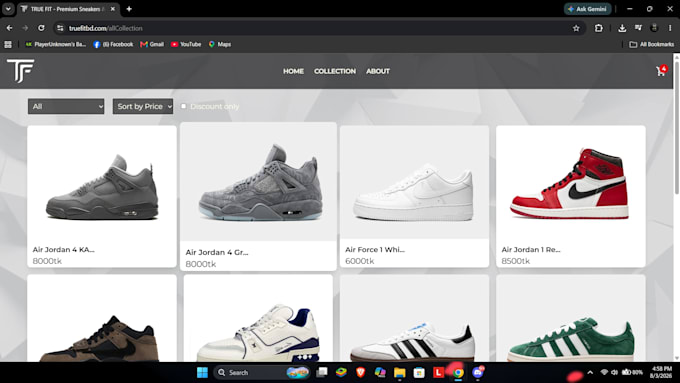Viewport: 680px width, 383px height.
Task: Open Task View on the taskbar
Action: pos(322,372)
